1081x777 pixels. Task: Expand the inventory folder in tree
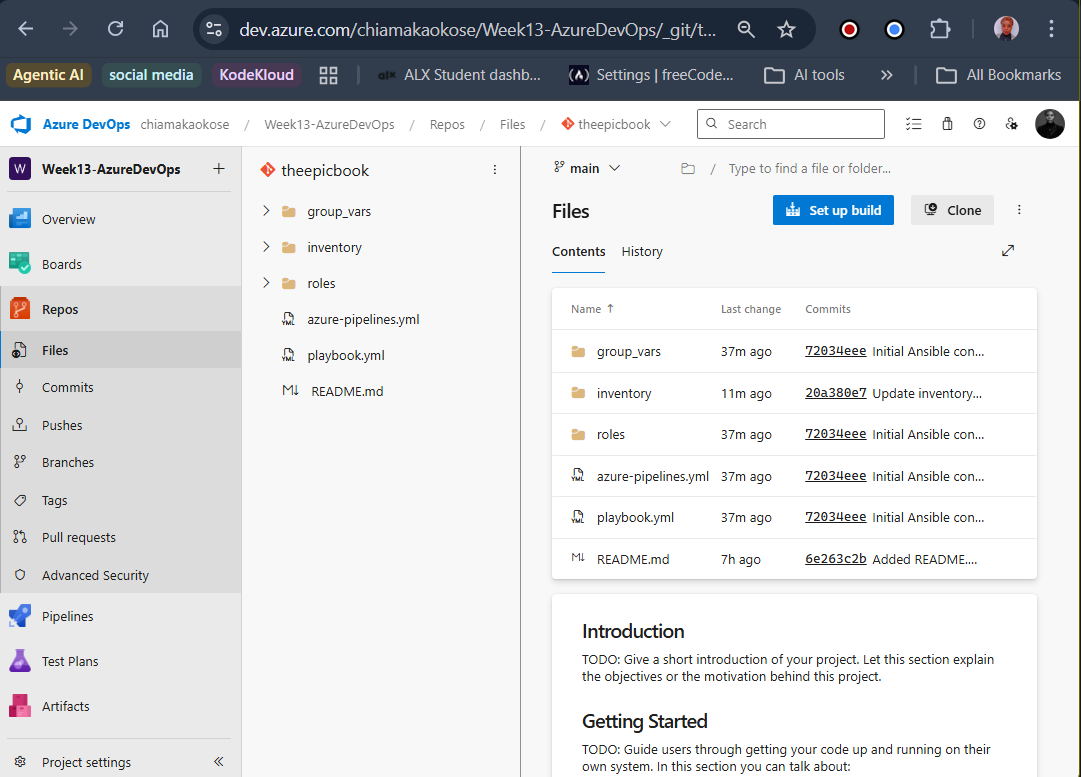point(266,247)
